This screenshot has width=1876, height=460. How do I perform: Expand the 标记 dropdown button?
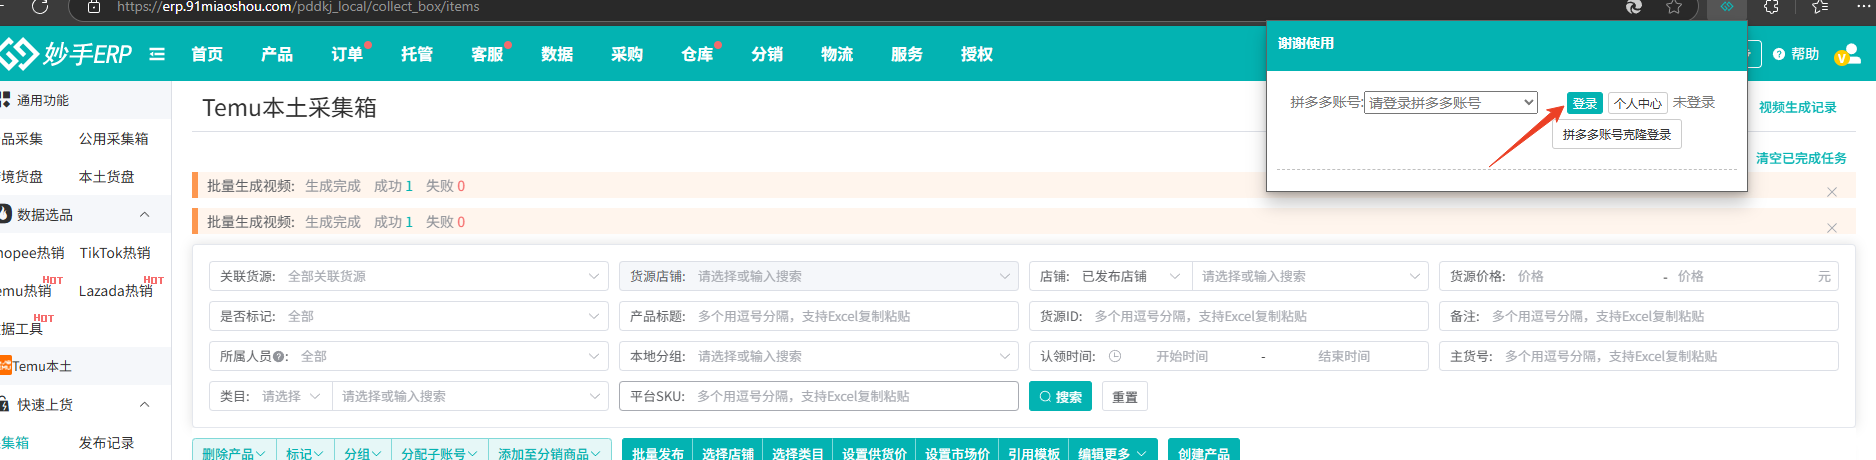pos(305,453)
